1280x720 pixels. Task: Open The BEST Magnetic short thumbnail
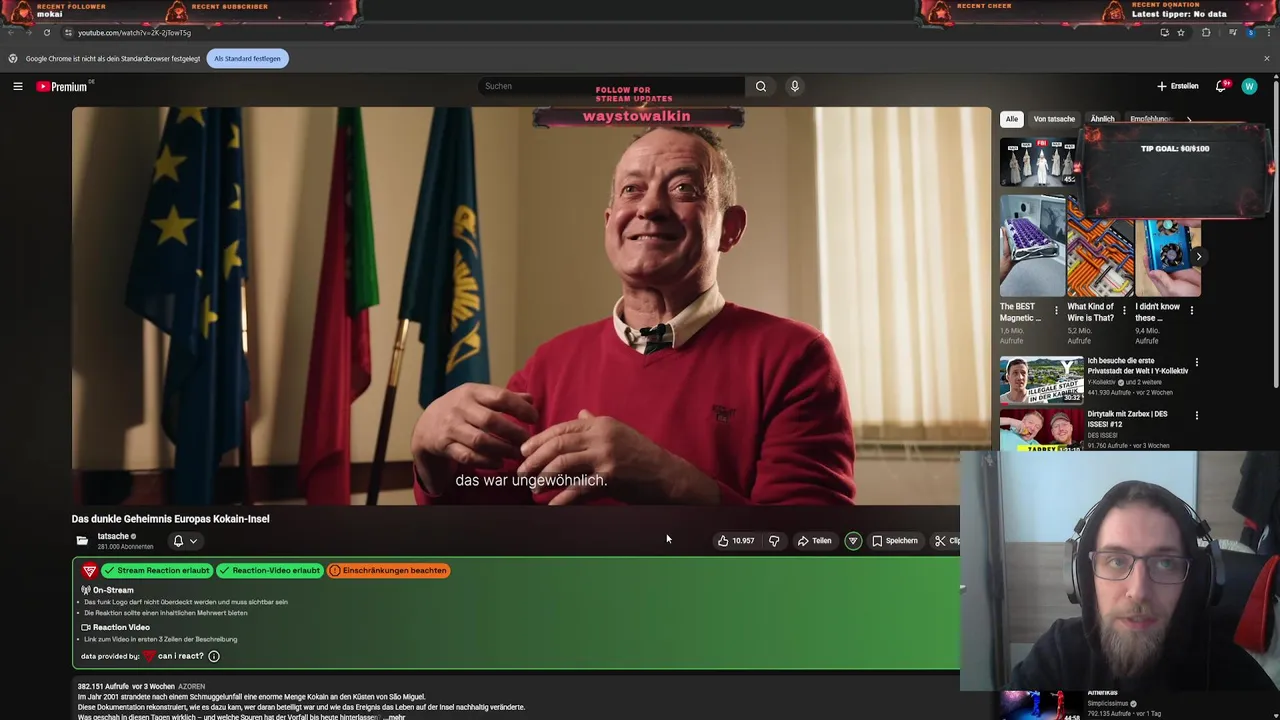tap(1032, 246)
